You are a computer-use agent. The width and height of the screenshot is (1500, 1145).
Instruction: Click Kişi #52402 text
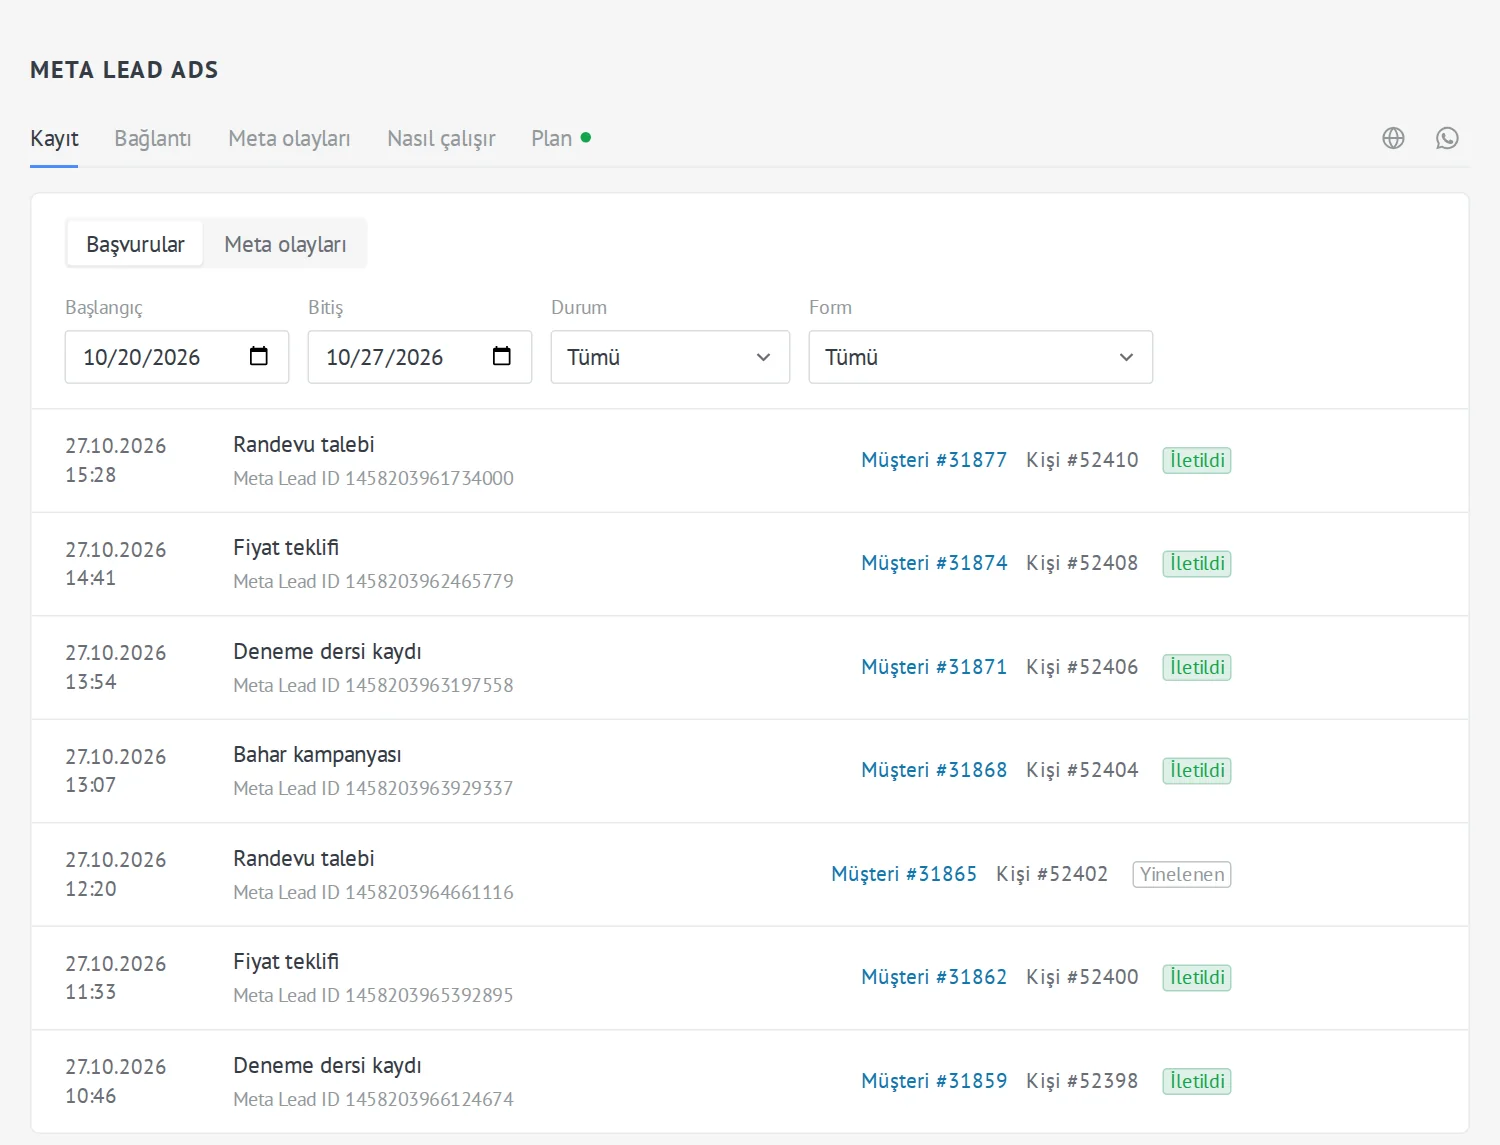pos(1052,874)
